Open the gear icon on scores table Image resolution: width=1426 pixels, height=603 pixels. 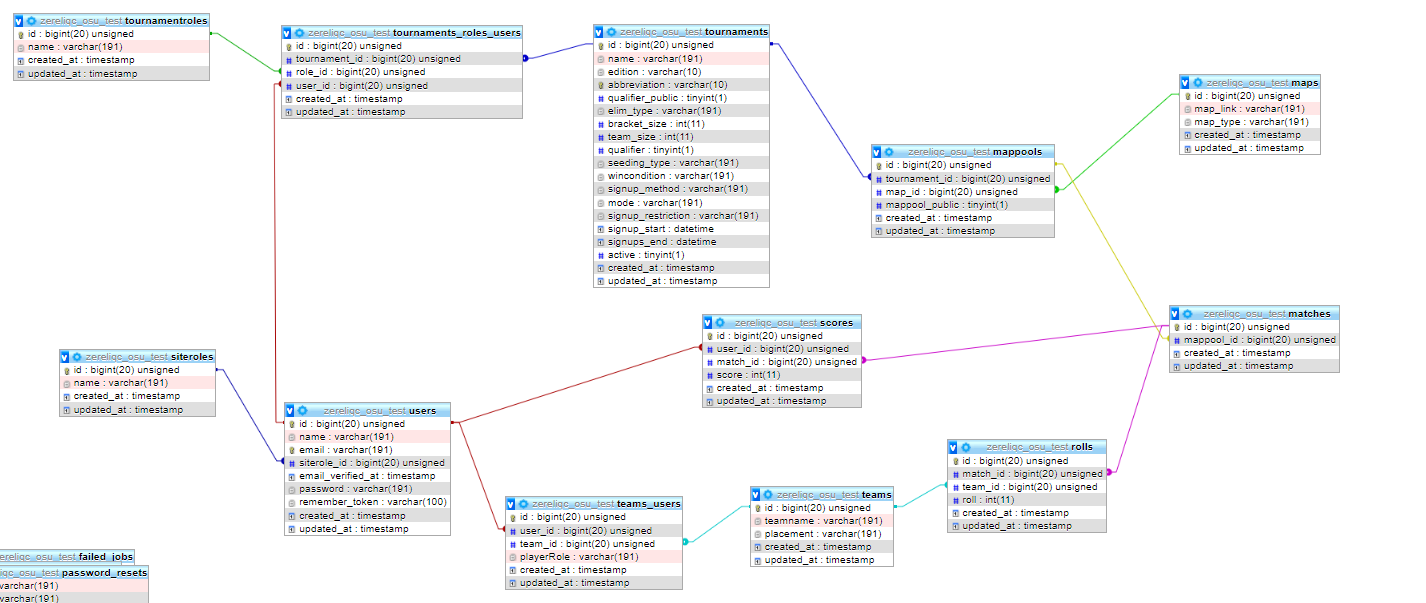pyautogui.click(x=721, y=322)
